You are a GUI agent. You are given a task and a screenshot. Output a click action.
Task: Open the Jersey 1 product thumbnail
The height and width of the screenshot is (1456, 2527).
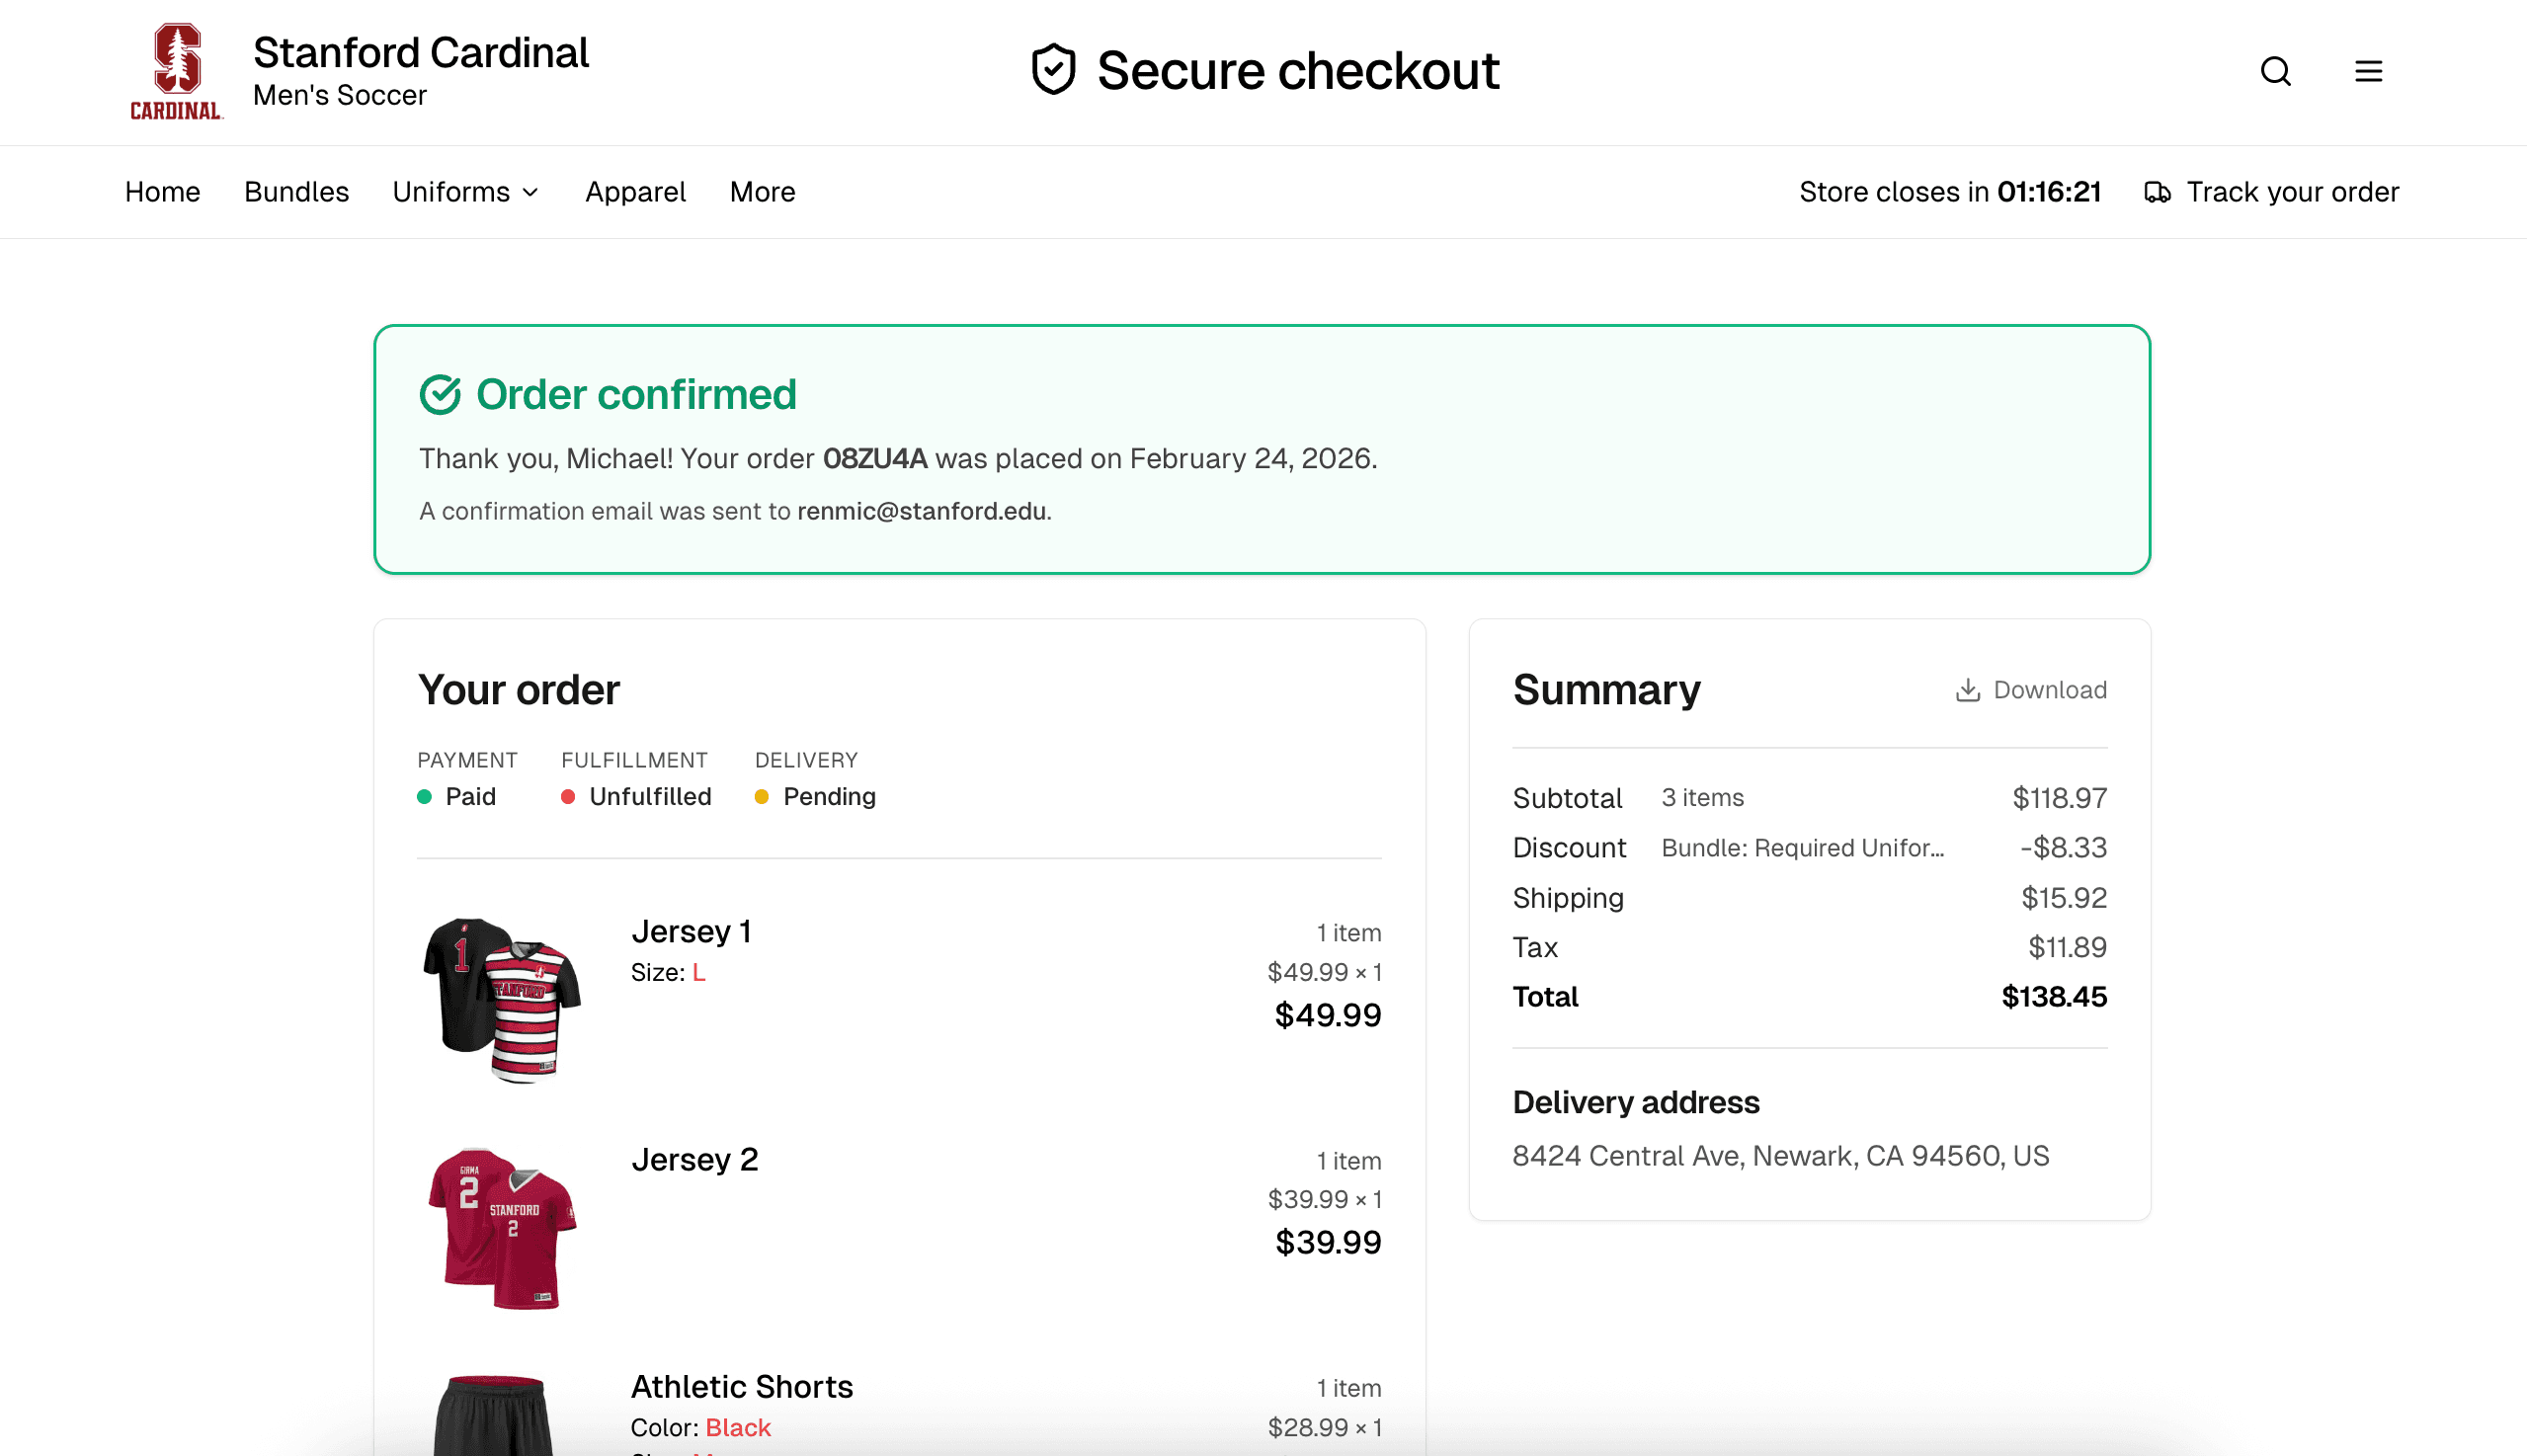tap(501, 999)
